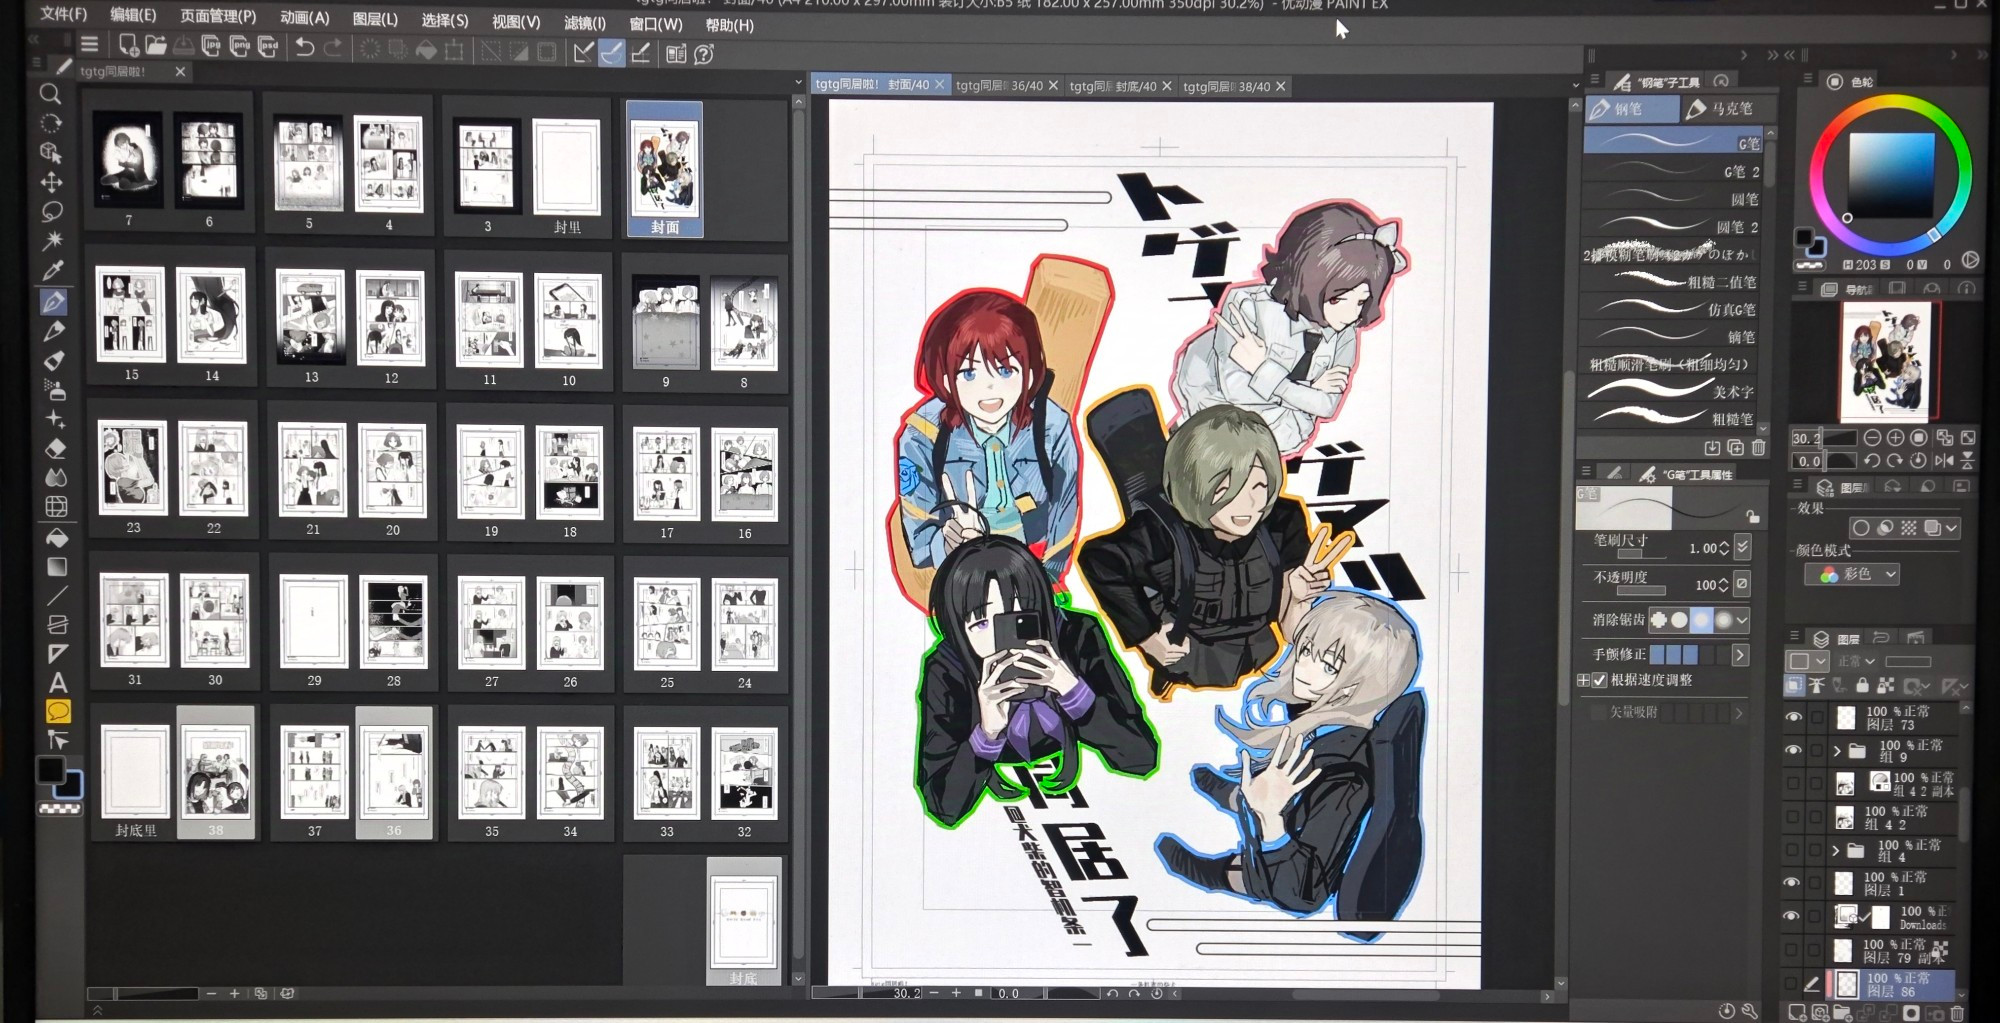Select the 美术字 brush
Screen dimensions: 2000x1023
1671,391
